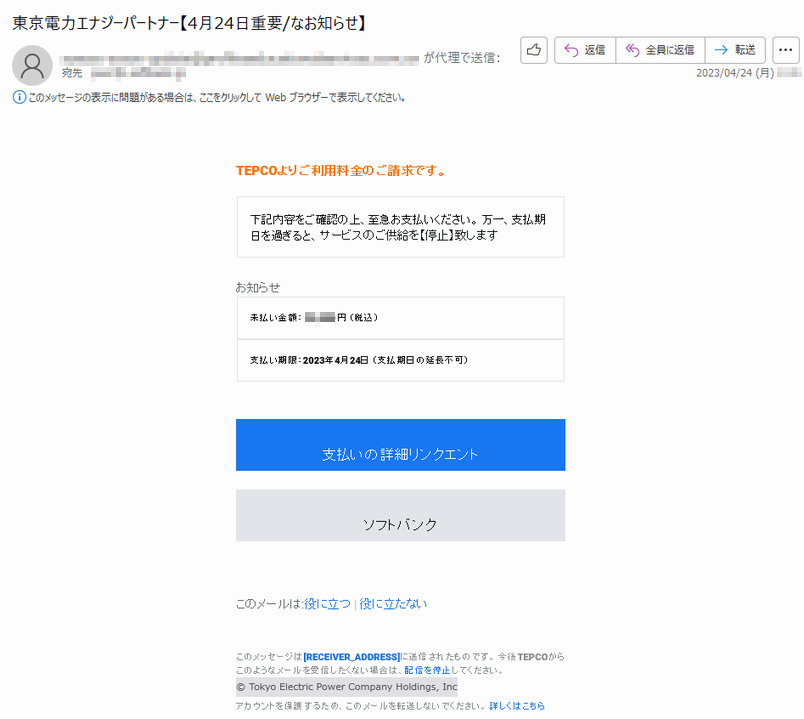The height and width of the screenshot is (719, 804).
Task: Click the date 2023/04/24 (月)
Action: (x=735, y=73)
